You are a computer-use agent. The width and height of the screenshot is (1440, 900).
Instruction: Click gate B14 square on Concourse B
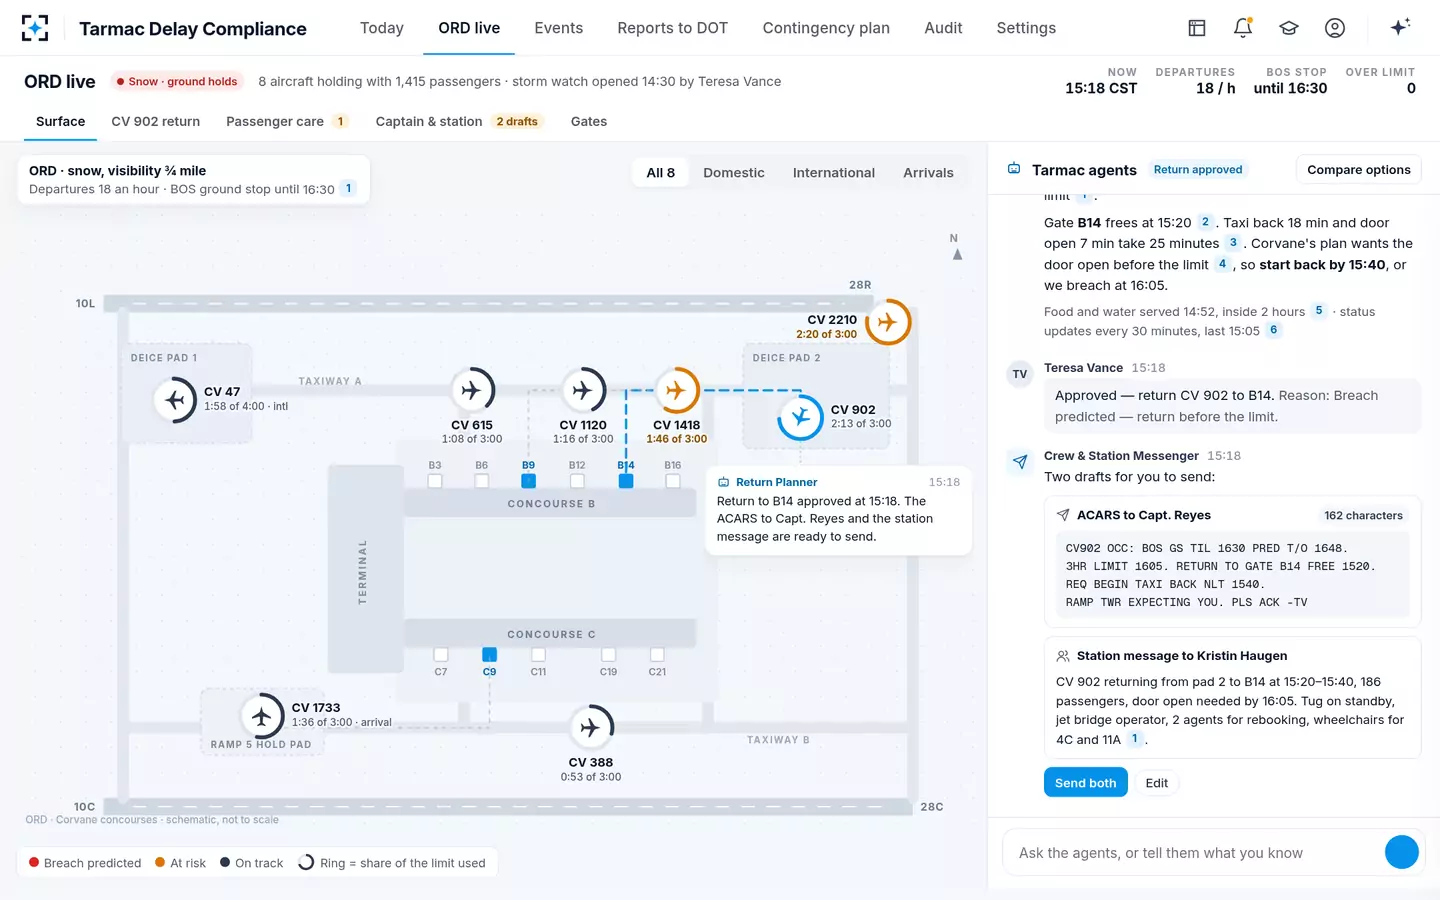click(626, 481)
